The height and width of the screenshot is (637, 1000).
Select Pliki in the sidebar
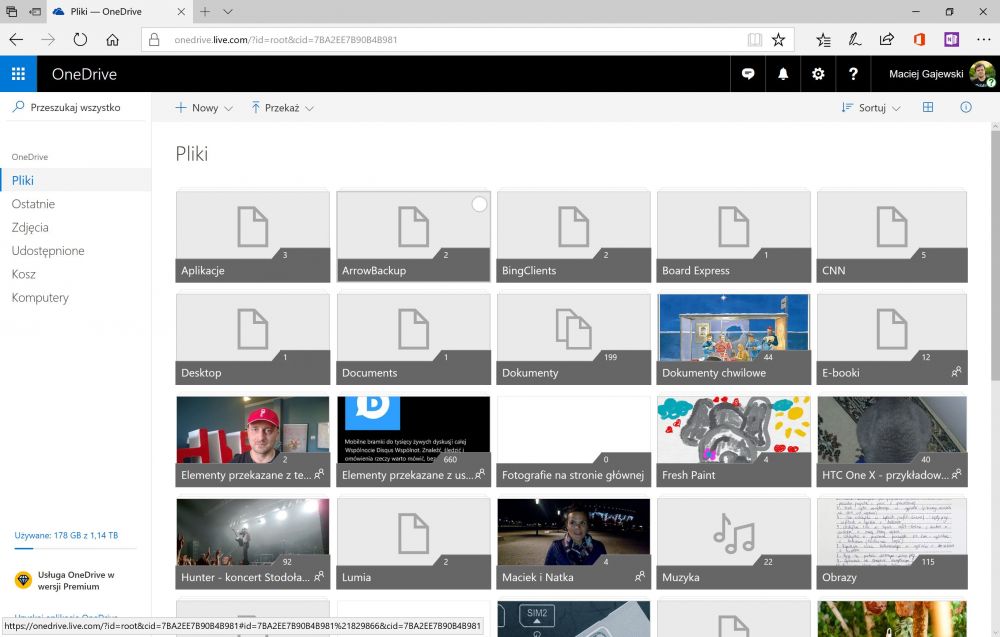pyautogui.click(x=75, y=180)
